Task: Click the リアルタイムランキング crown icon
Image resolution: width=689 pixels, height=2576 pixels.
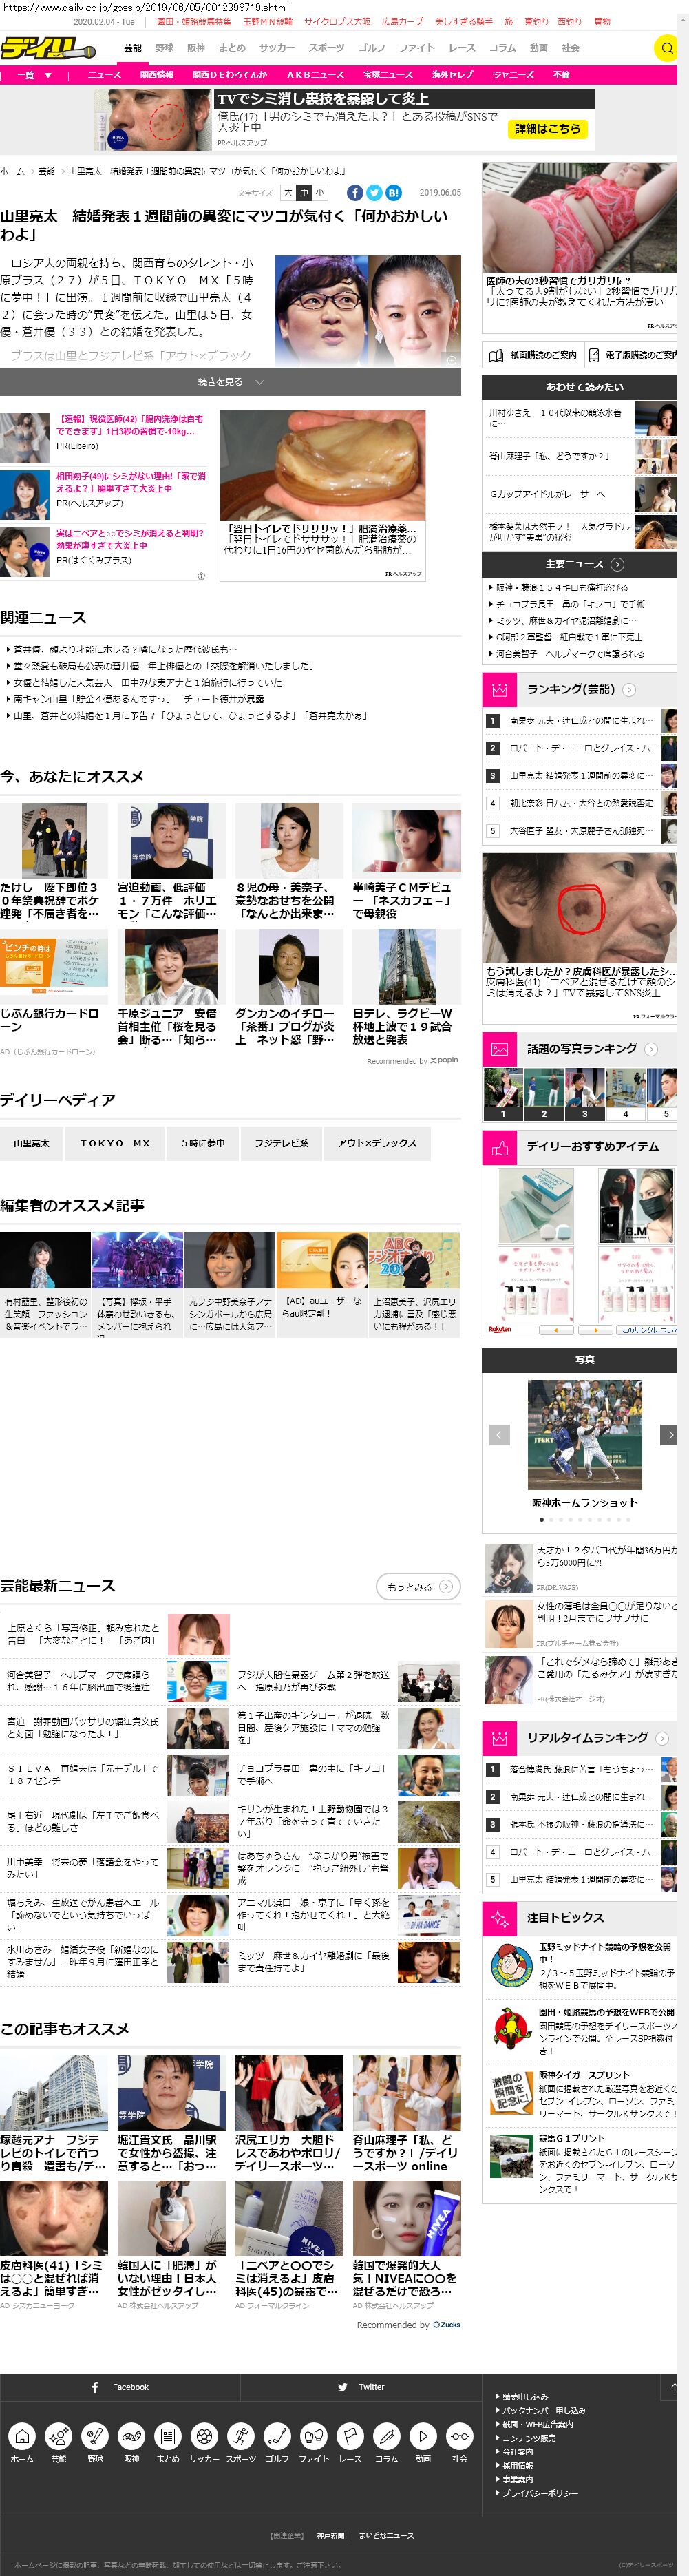Action: 499,1737
